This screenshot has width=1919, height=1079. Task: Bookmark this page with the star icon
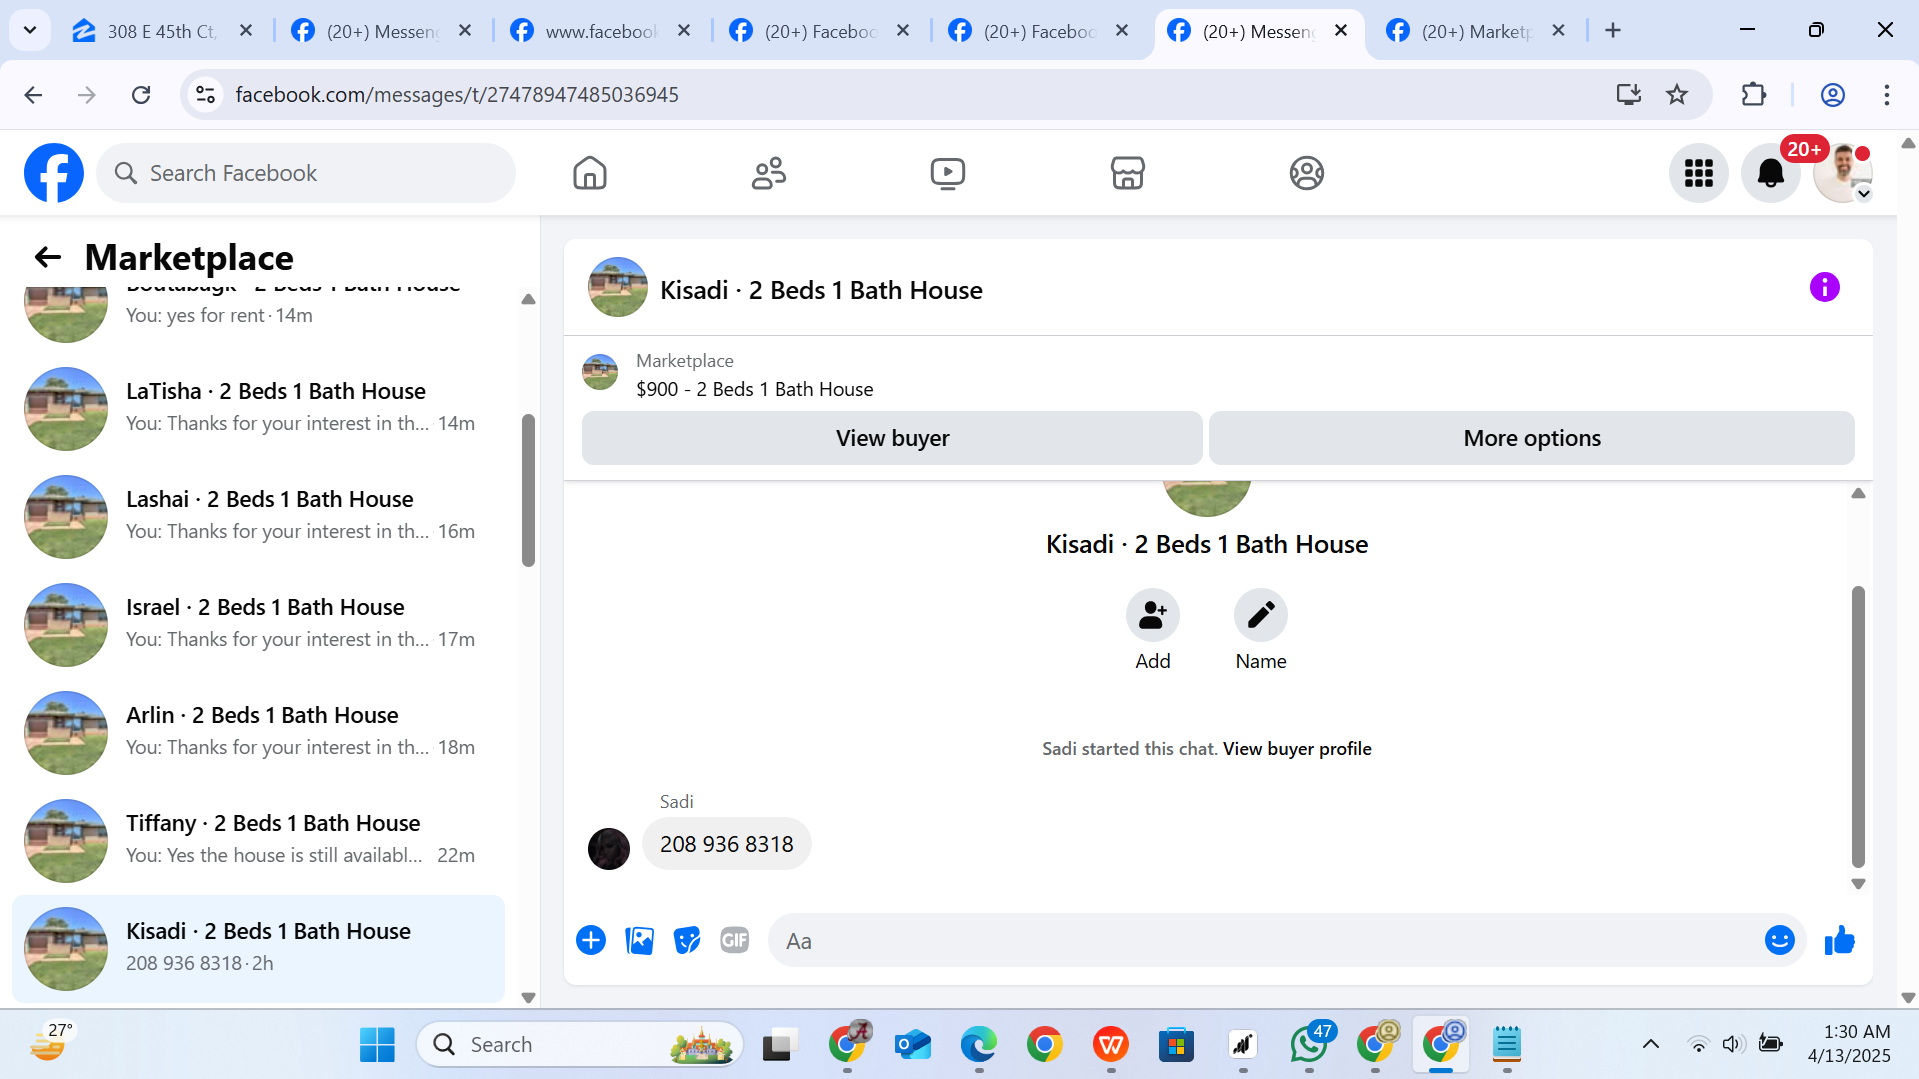coord(1677,95)
